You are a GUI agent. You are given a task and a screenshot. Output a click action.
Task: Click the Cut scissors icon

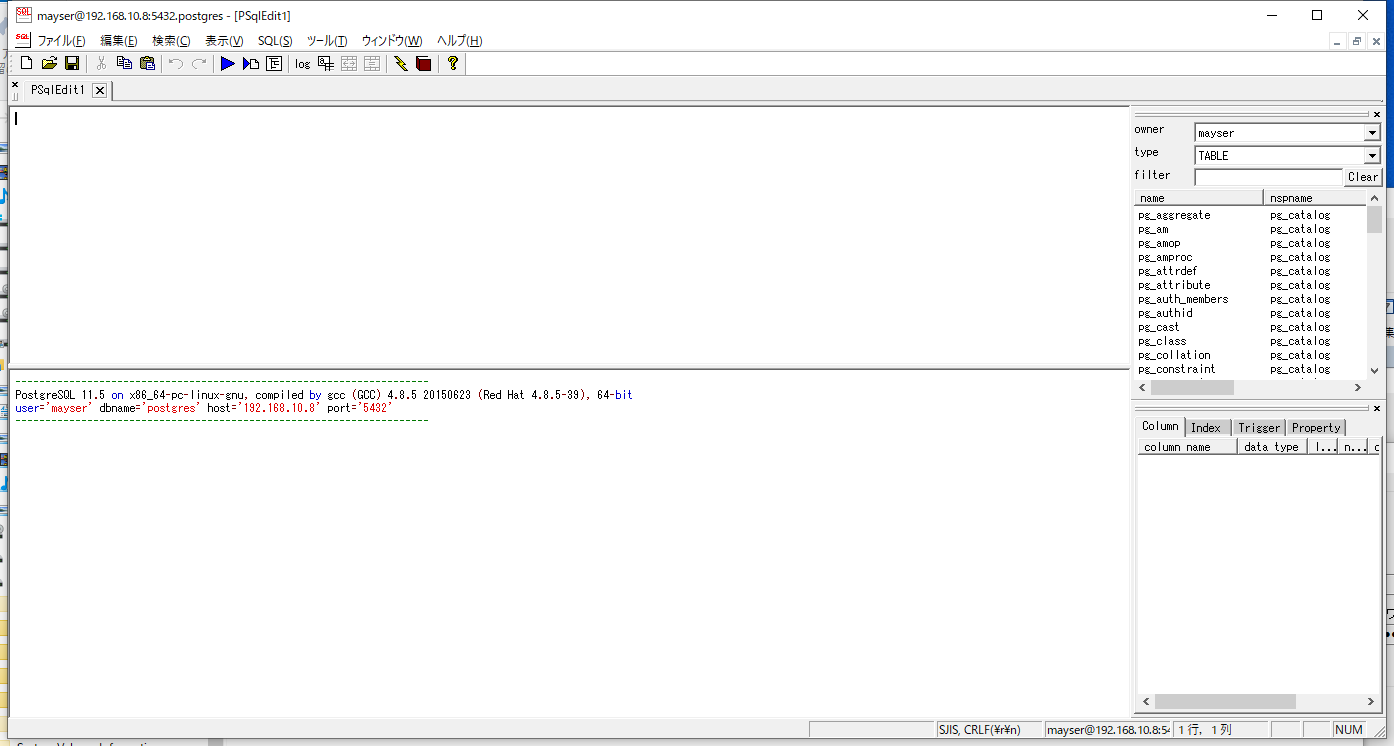[x=101, y=63]
